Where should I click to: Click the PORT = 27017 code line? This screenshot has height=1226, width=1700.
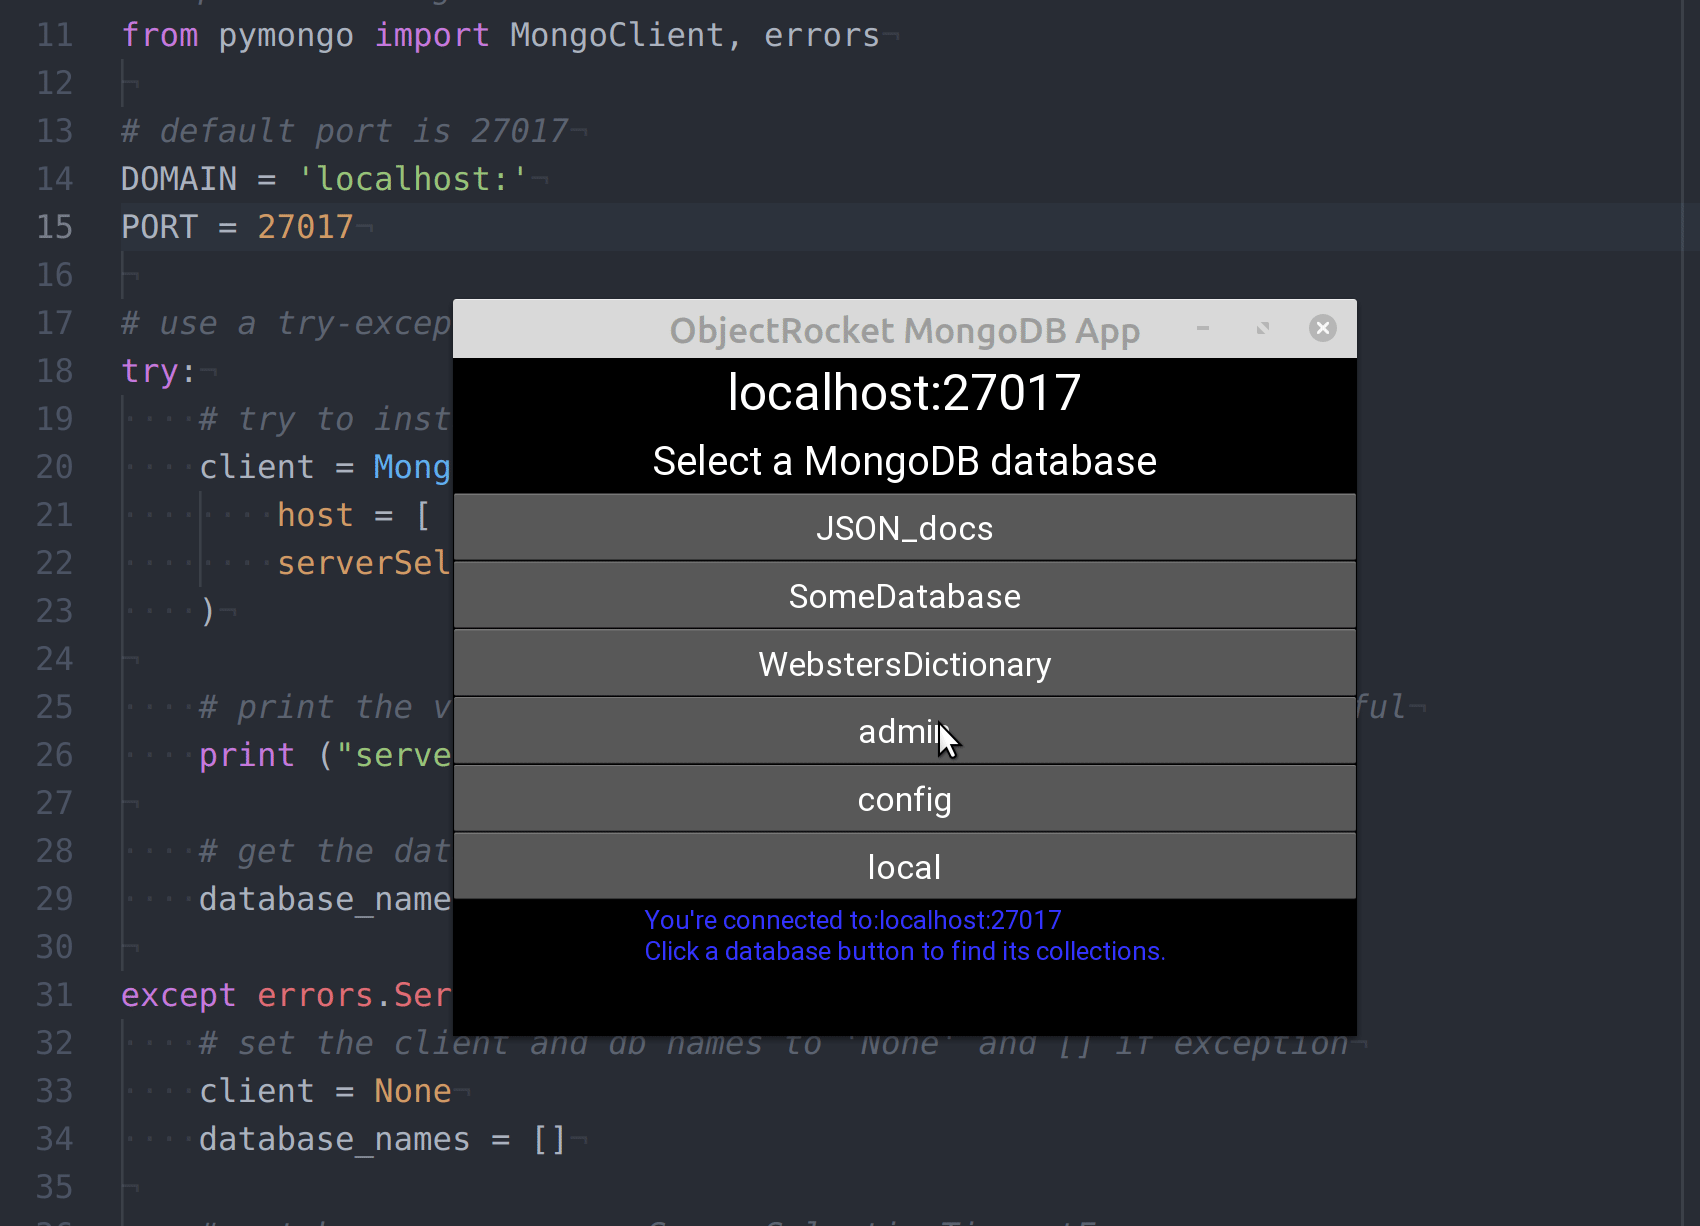(x=237, y=227)
